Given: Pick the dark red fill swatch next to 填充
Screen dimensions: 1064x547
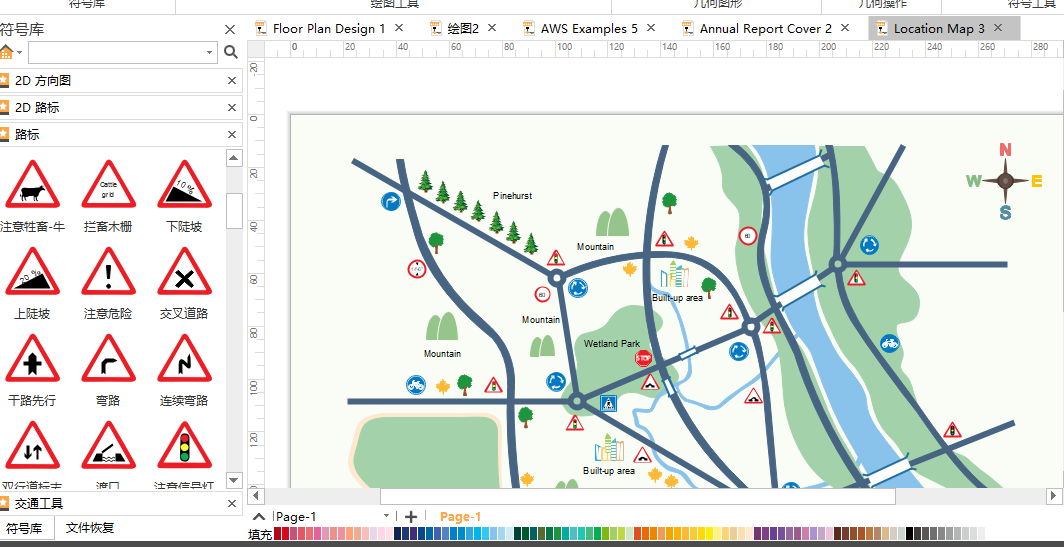Looking at the screenshot, I should coord(278,533).
